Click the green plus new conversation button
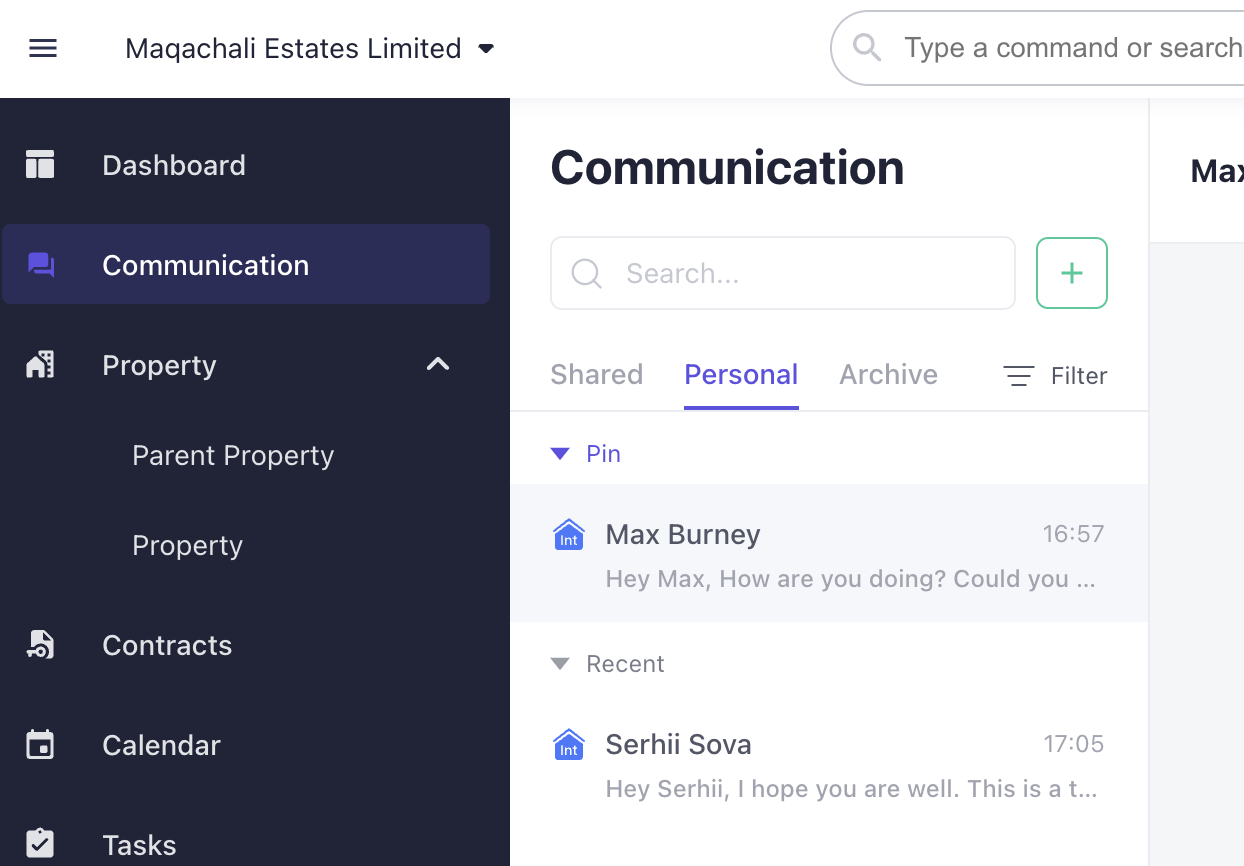 coord(1072,273)
